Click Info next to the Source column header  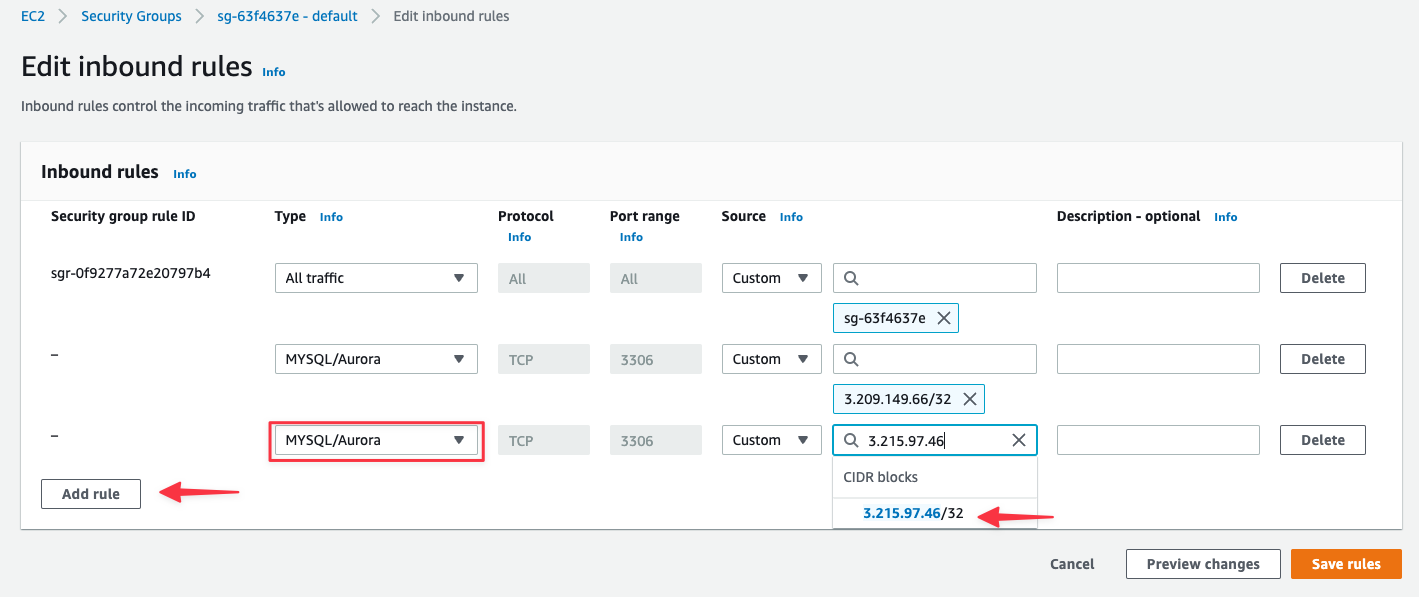pyautogui.click(x=791, y=216)
